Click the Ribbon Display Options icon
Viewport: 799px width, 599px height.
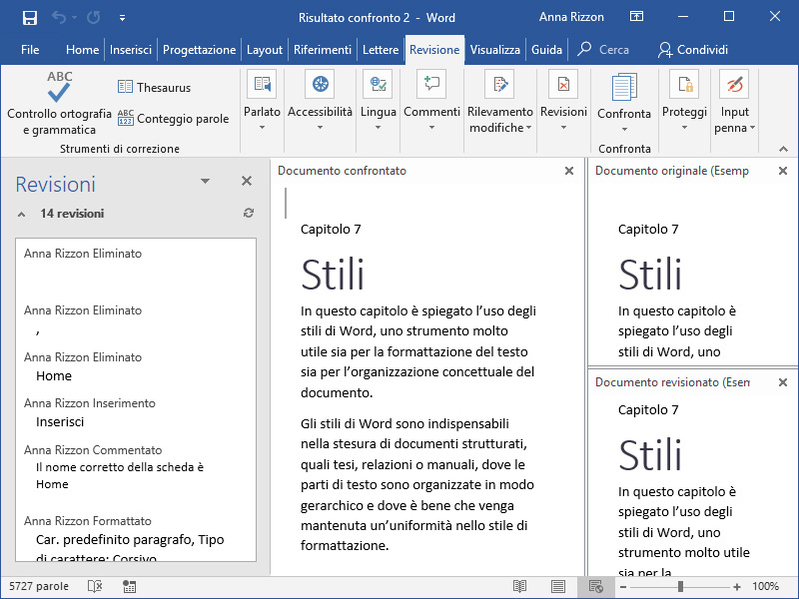tap(636, 17)
